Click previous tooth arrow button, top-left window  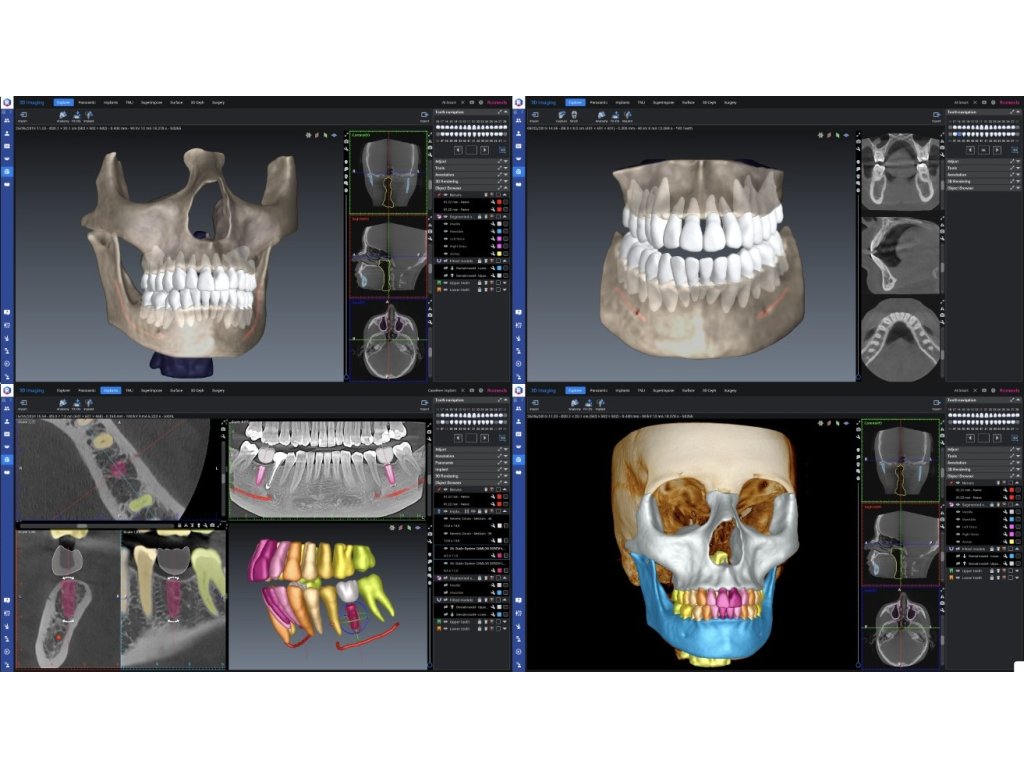458,150
